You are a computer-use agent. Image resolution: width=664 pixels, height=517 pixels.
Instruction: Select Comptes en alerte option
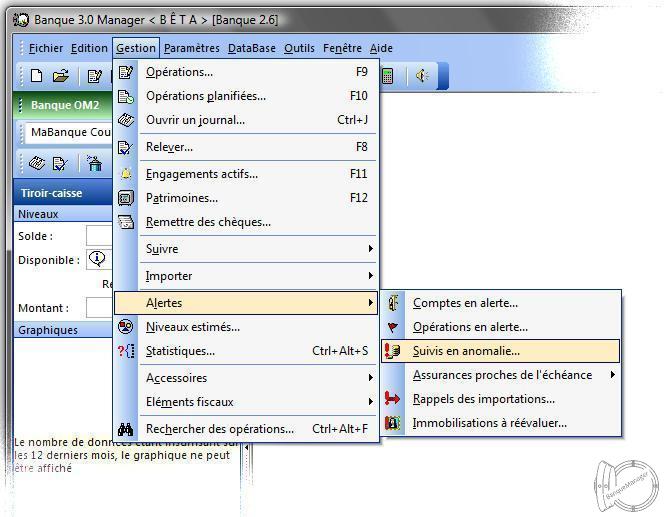465,303
